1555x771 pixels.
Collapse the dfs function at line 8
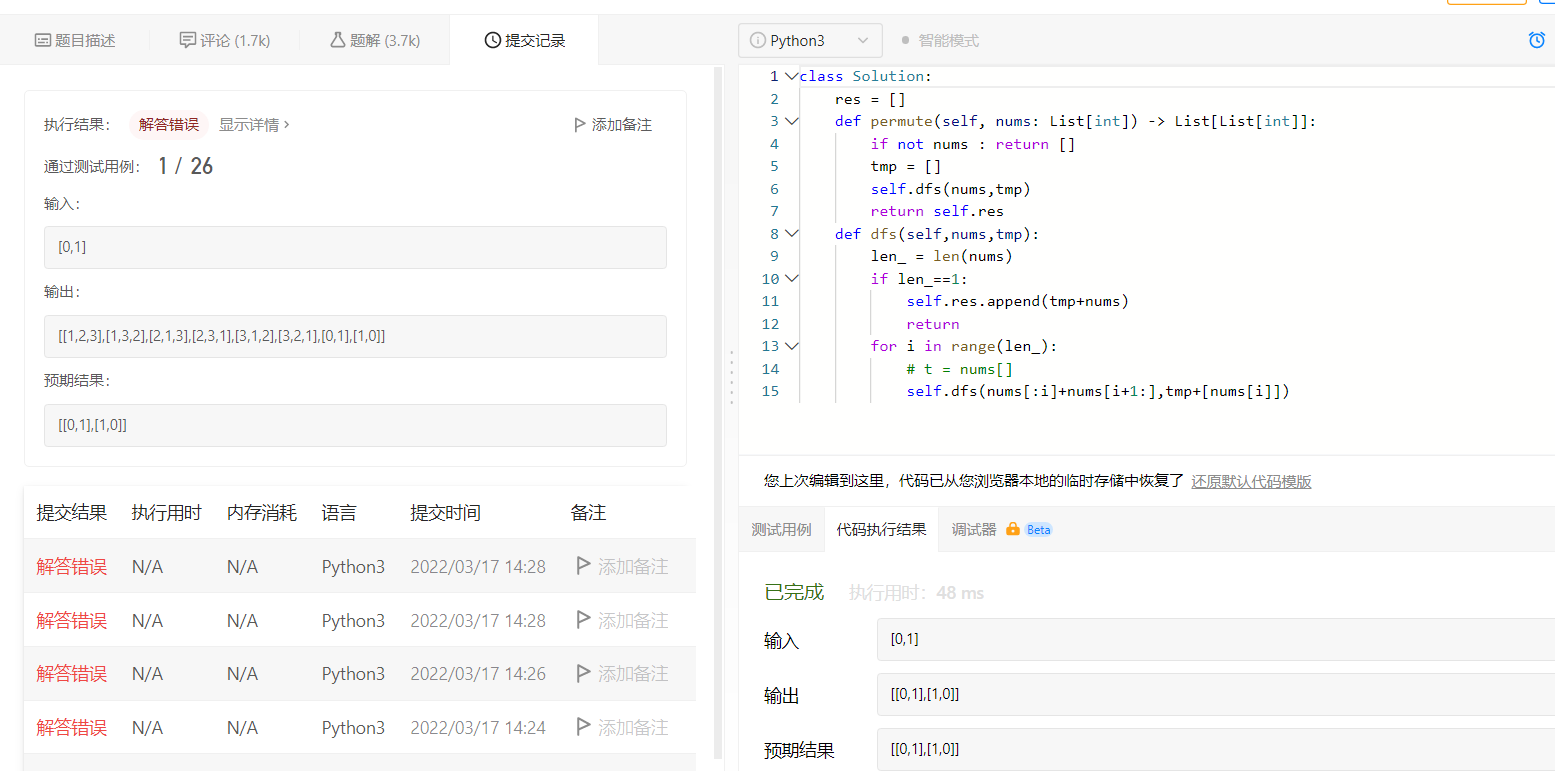tap(791, 233)
